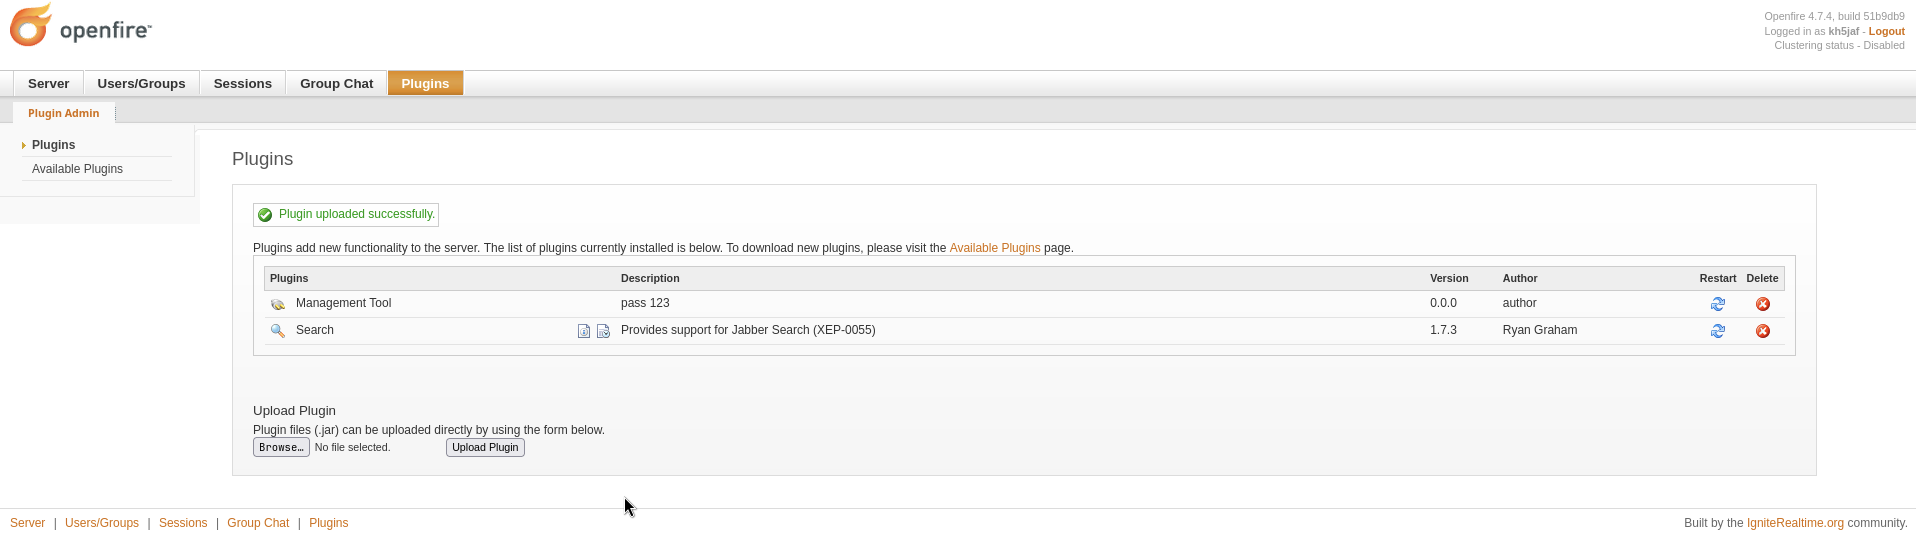The height and width of the screenshot is (553, 1916).
Task: Select Plugins in the sidebar
Action: [x=53, y=145]
